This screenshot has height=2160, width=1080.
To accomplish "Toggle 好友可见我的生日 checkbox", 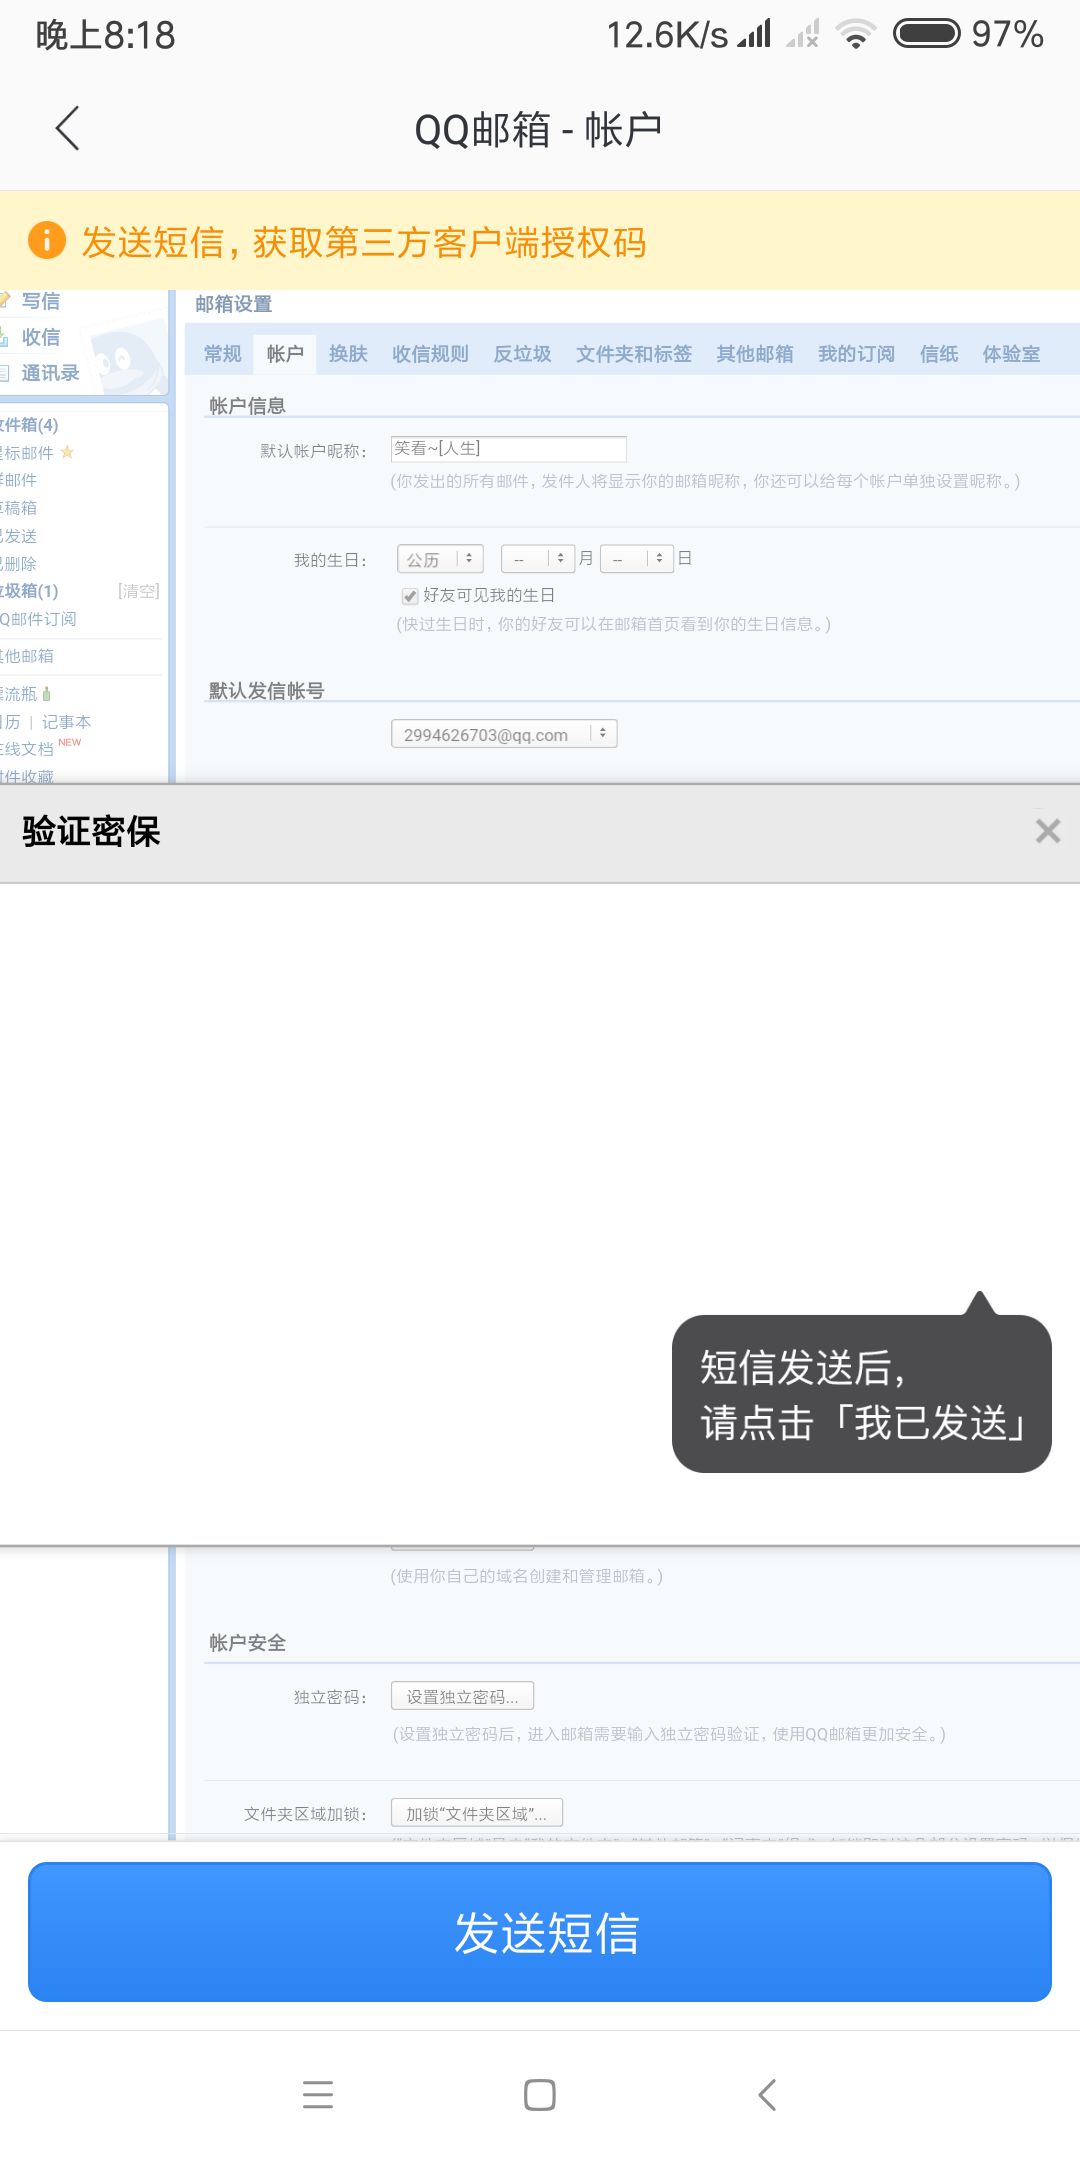I will pyautogui.click(x=410, y=596).
